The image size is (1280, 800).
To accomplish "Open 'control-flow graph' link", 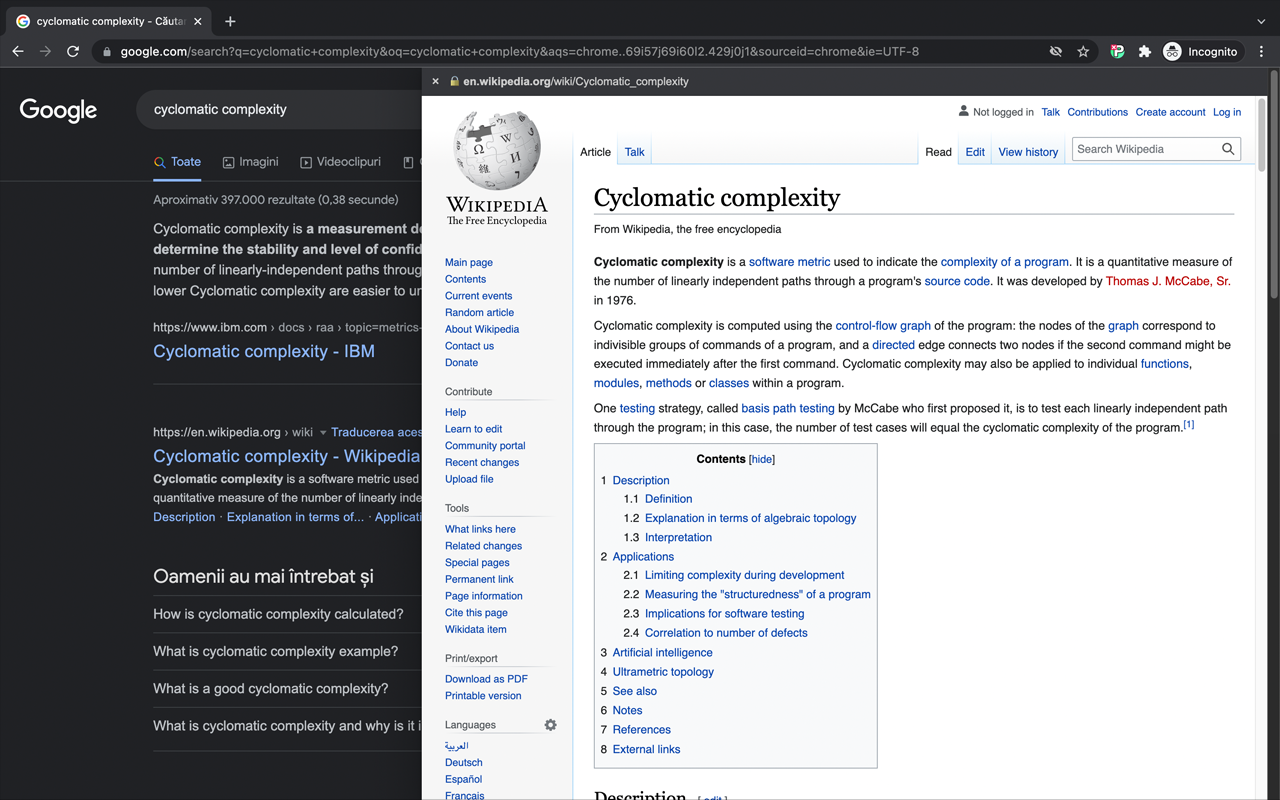I will pos(883,325).
